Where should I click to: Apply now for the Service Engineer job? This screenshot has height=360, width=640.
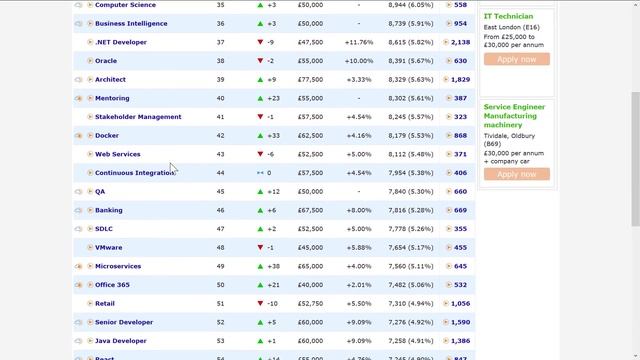(517, 174)
